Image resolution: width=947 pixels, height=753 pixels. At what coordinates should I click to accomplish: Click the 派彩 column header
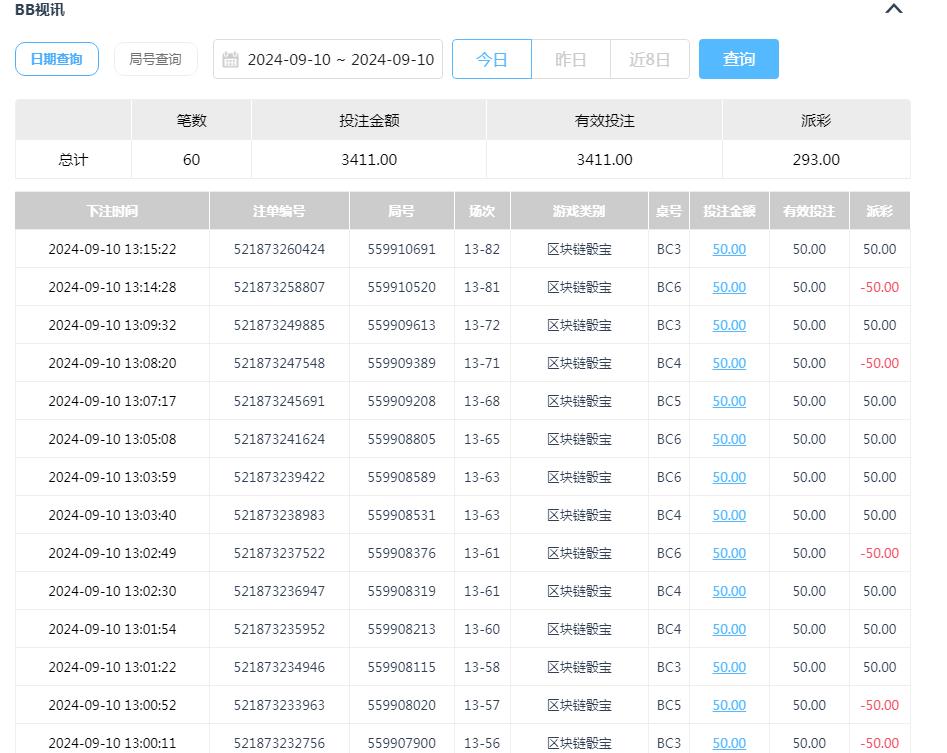click(879, 211)
